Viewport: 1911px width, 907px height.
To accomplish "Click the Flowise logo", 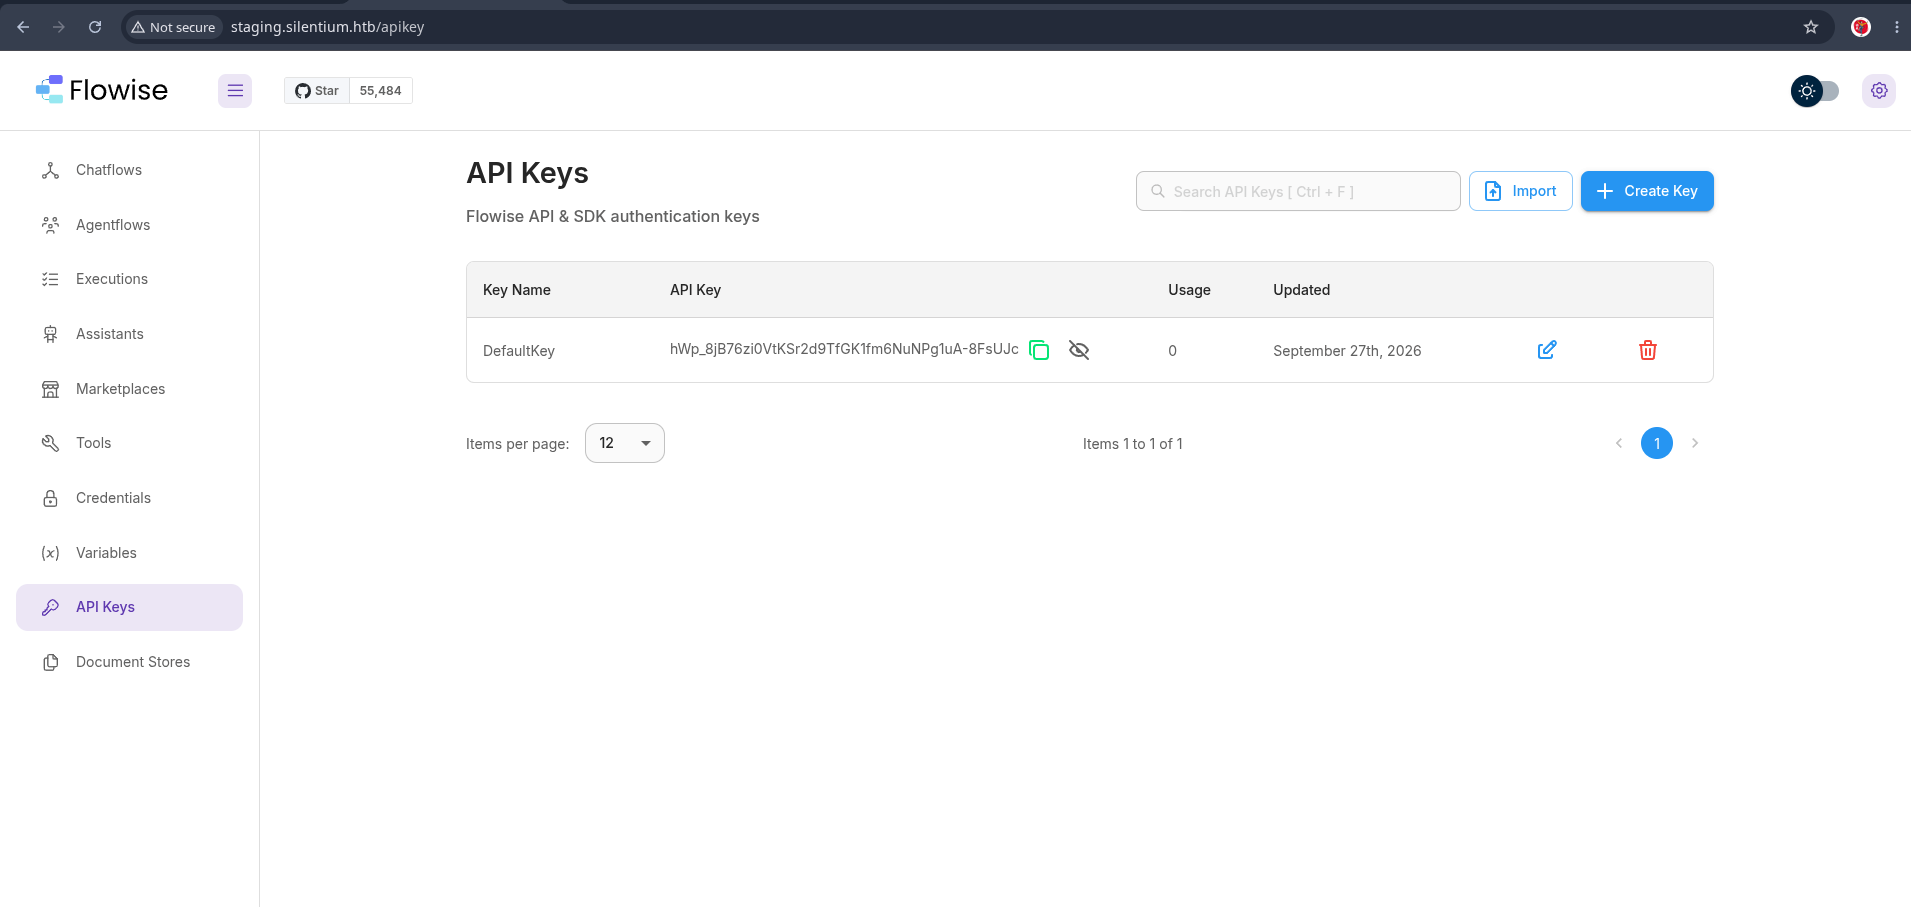I will tap(101, 90).
